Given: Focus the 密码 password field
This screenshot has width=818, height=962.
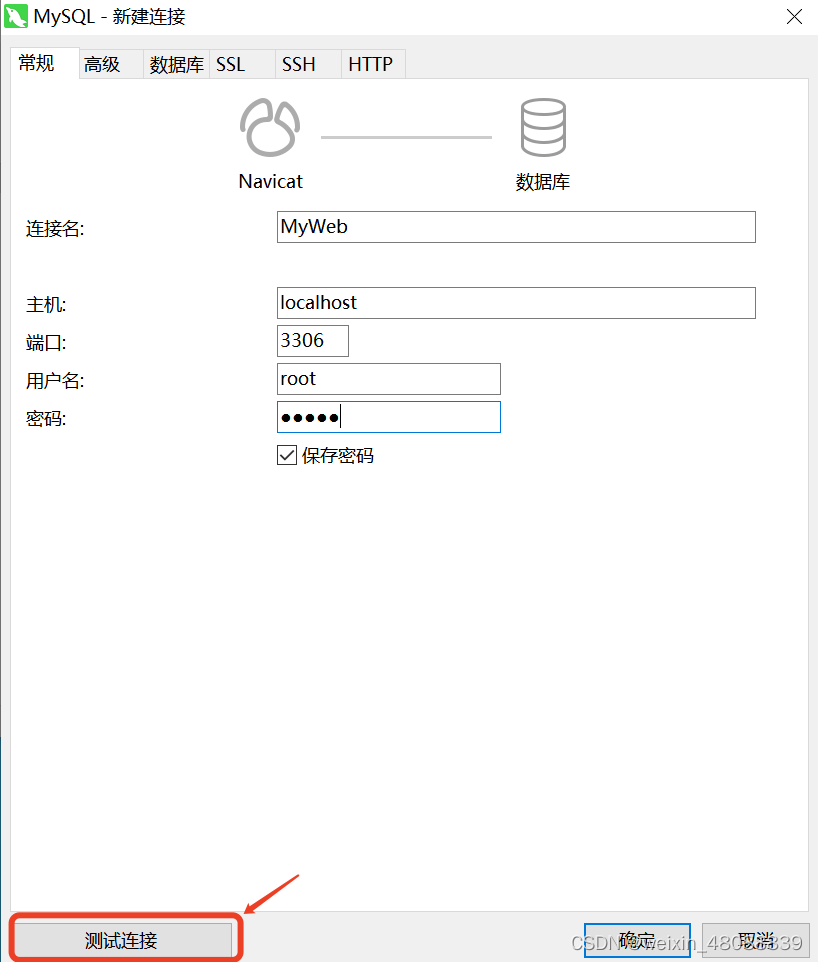Looking at the screenshot, I should tap(388, 417).
